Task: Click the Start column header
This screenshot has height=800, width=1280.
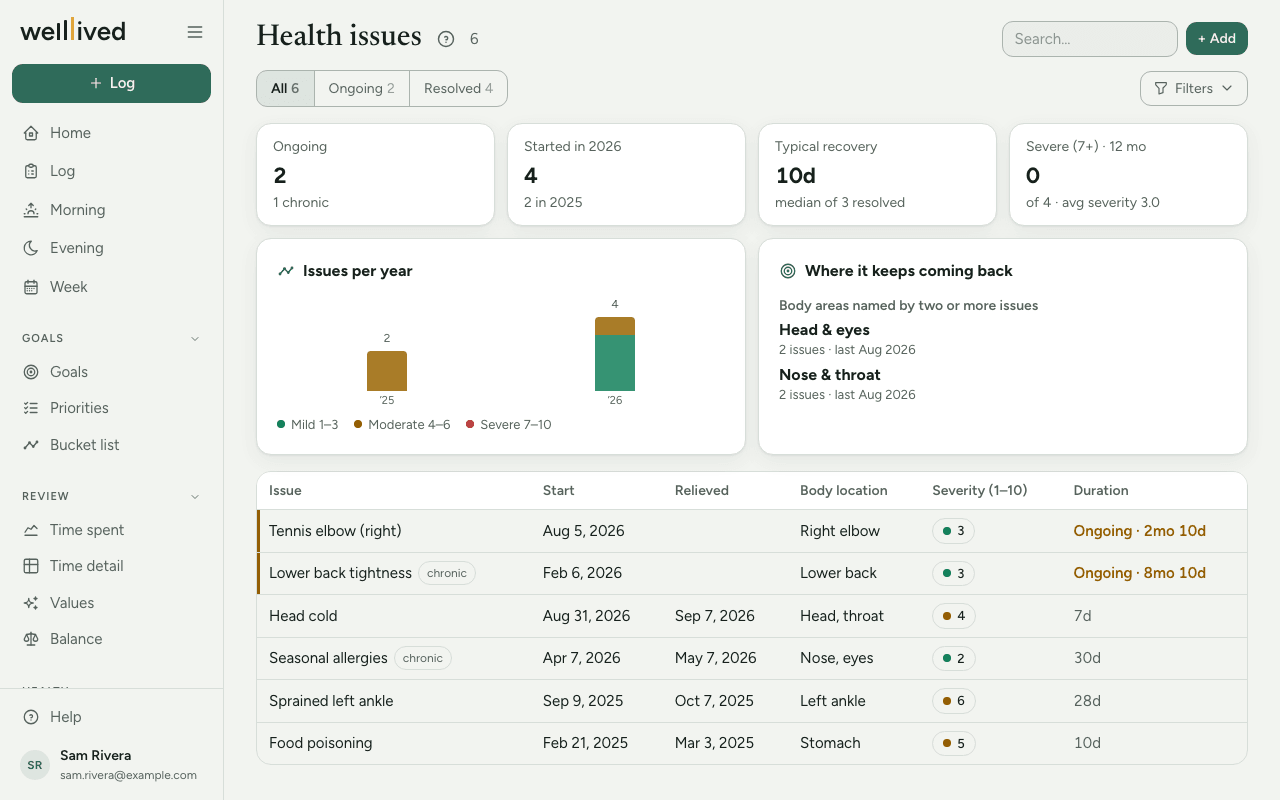Action: (x=559, y=491)
